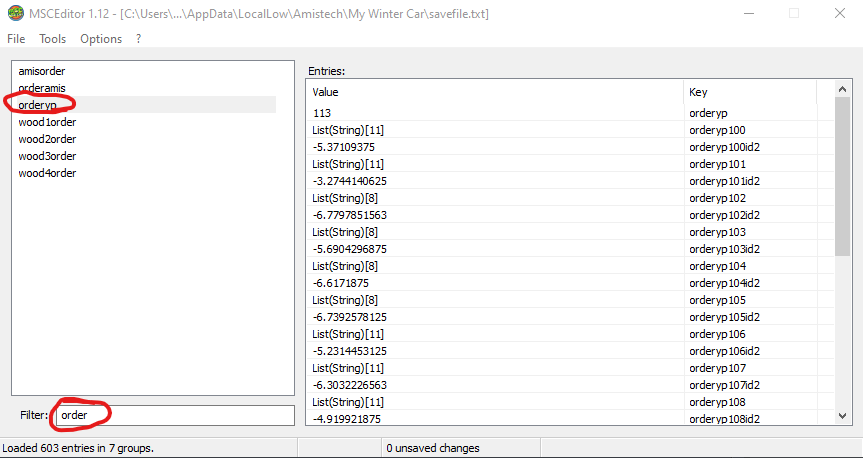Maximize the MSCEditor window
This screenshot has height=458, width=863.
pyautogui.click(x=794, y=14)
